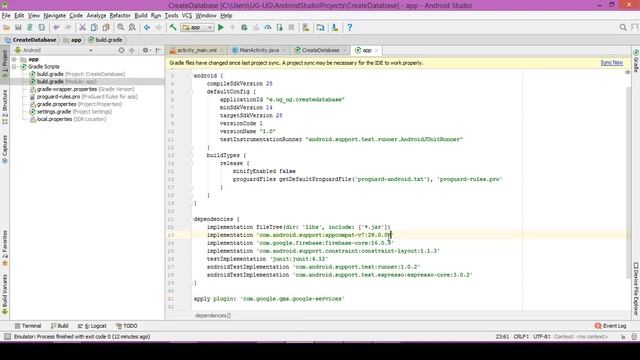Open the app run configuration dropdown
The image size is (640, 360).
tap(198, 27)
